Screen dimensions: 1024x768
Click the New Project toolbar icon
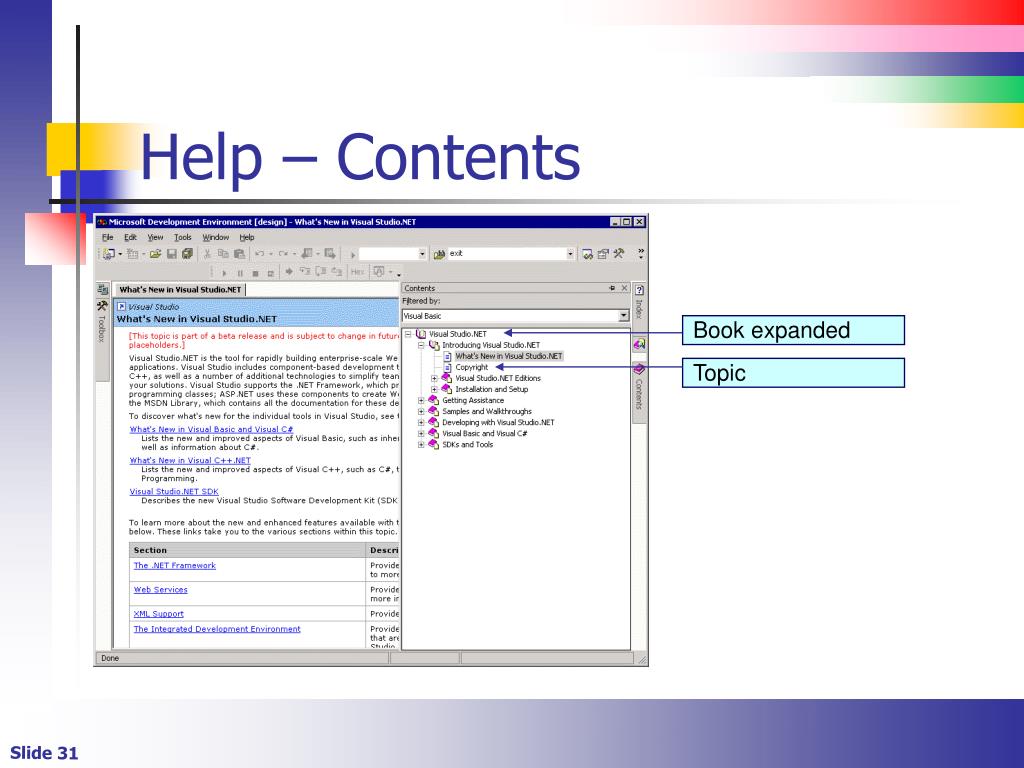click(x=109, y=253)
